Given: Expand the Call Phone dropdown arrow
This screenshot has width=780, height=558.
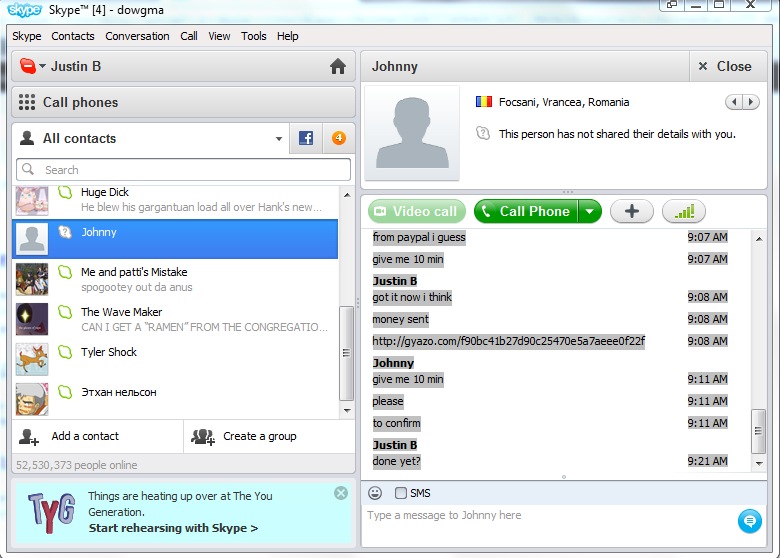Looking at the screenshot, I should click(x=590, y=211).
